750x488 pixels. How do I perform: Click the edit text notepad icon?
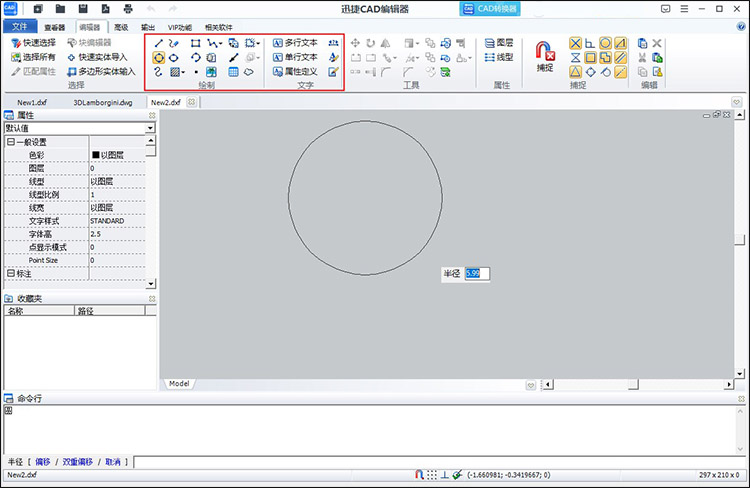(x=333, y=72)
